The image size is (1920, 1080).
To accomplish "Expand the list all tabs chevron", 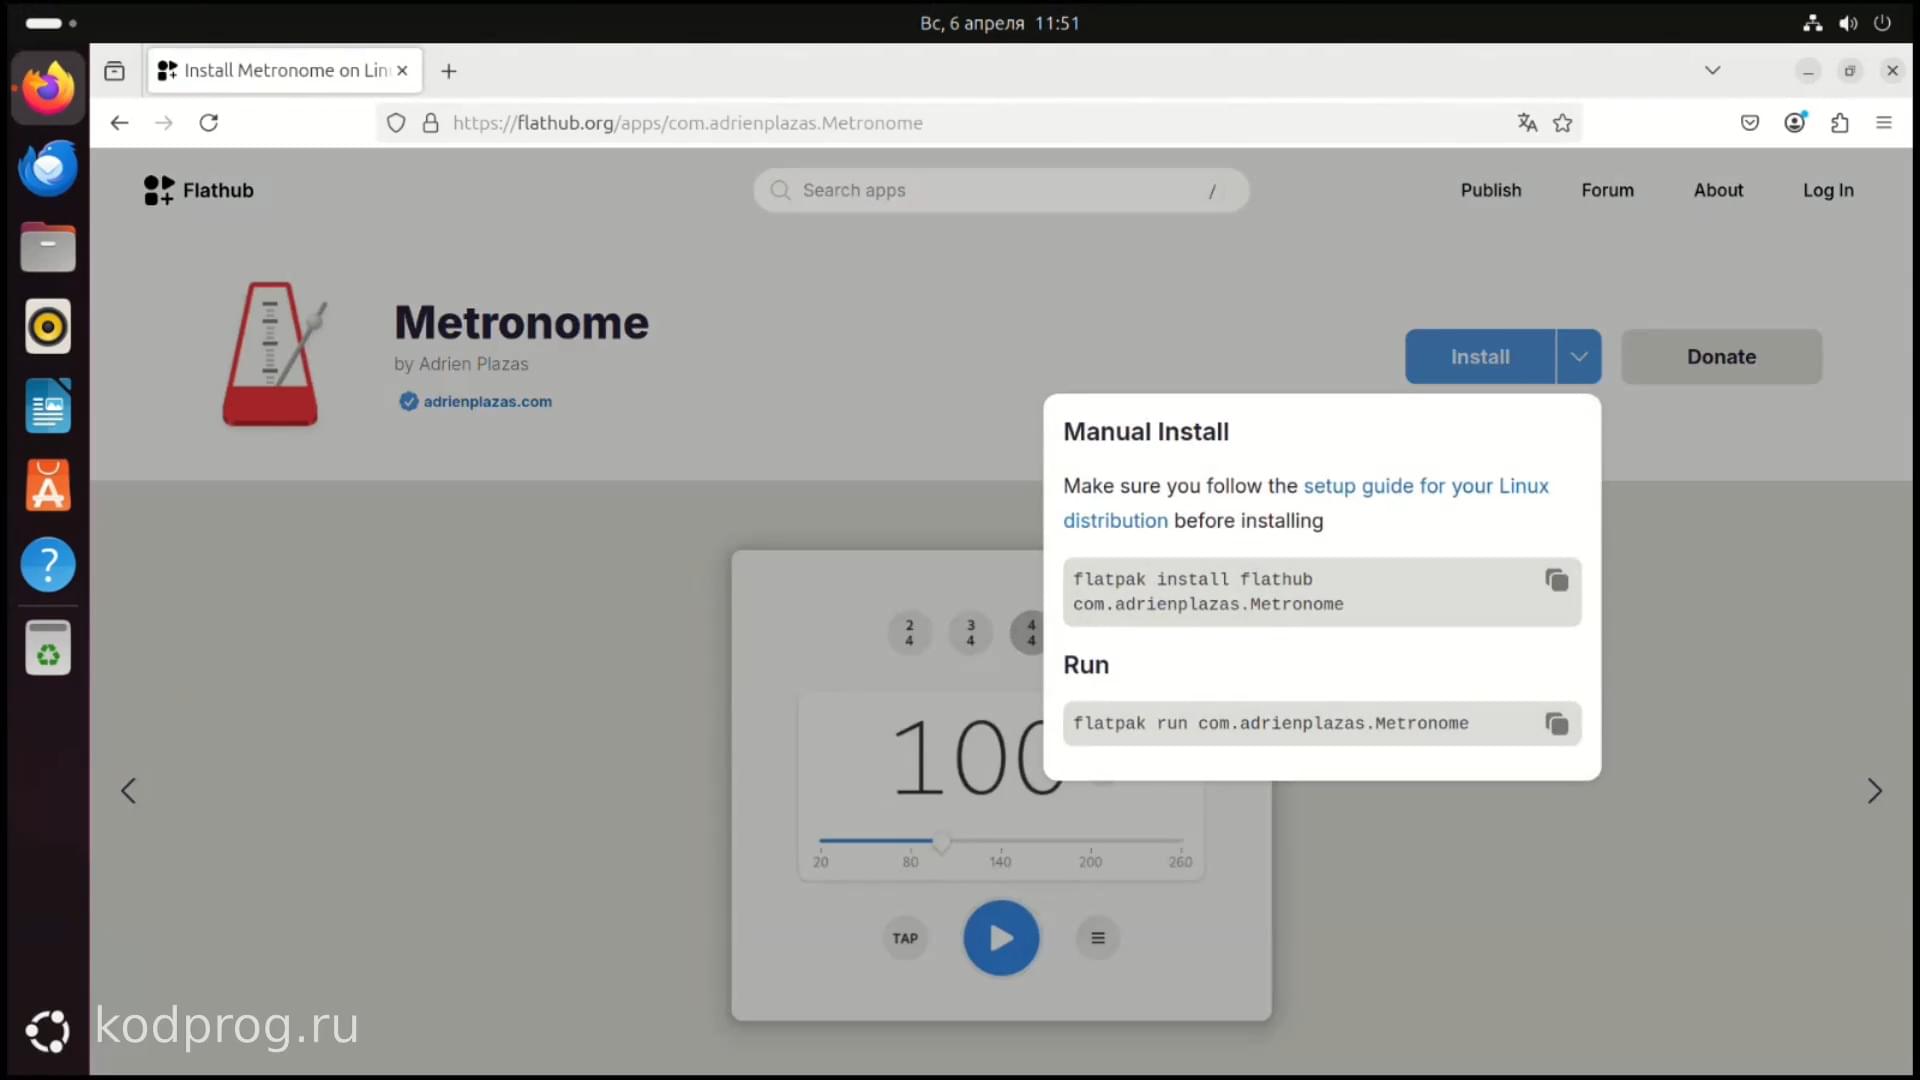I will click(1712, 70).
